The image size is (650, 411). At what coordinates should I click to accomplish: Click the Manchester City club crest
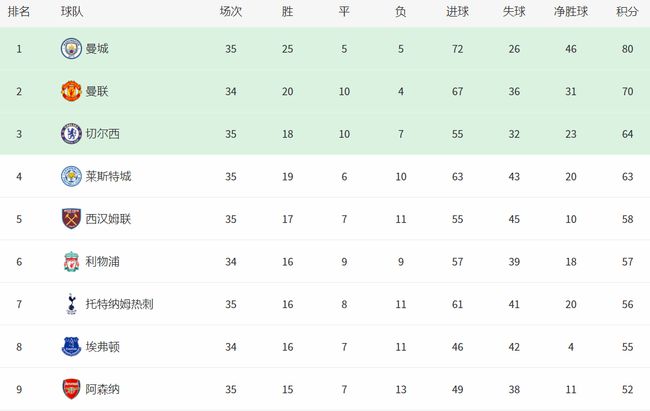pos(71,49)
